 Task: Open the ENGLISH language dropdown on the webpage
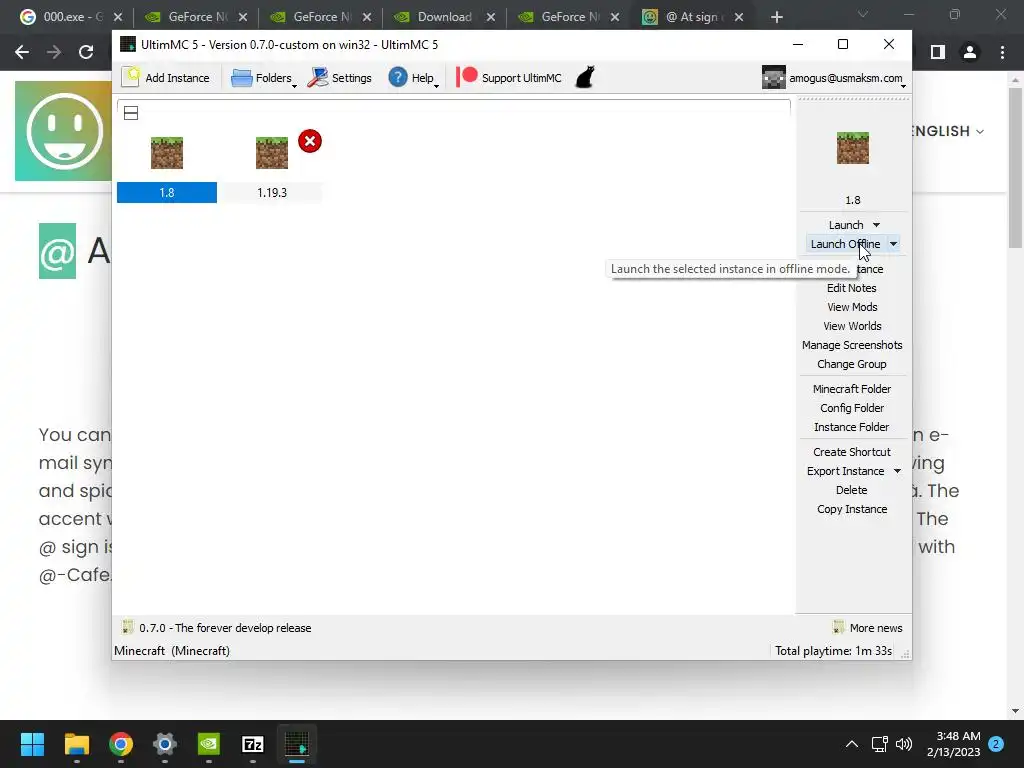click(948, 131)
